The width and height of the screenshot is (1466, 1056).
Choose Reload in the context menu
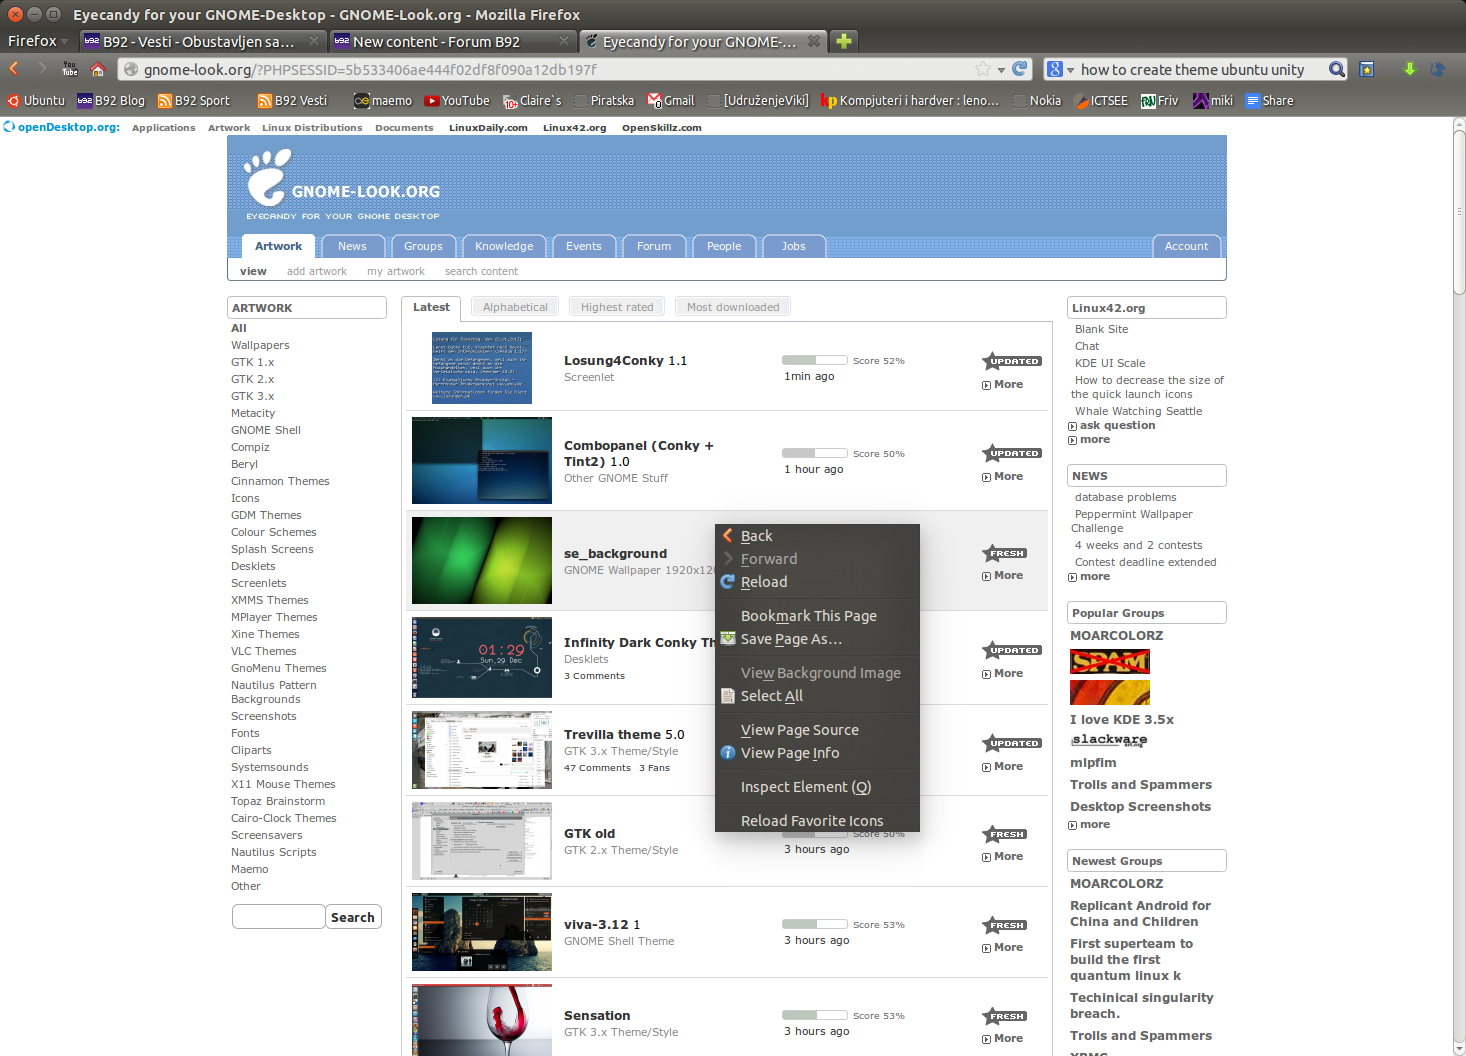[x=817, y=582]
